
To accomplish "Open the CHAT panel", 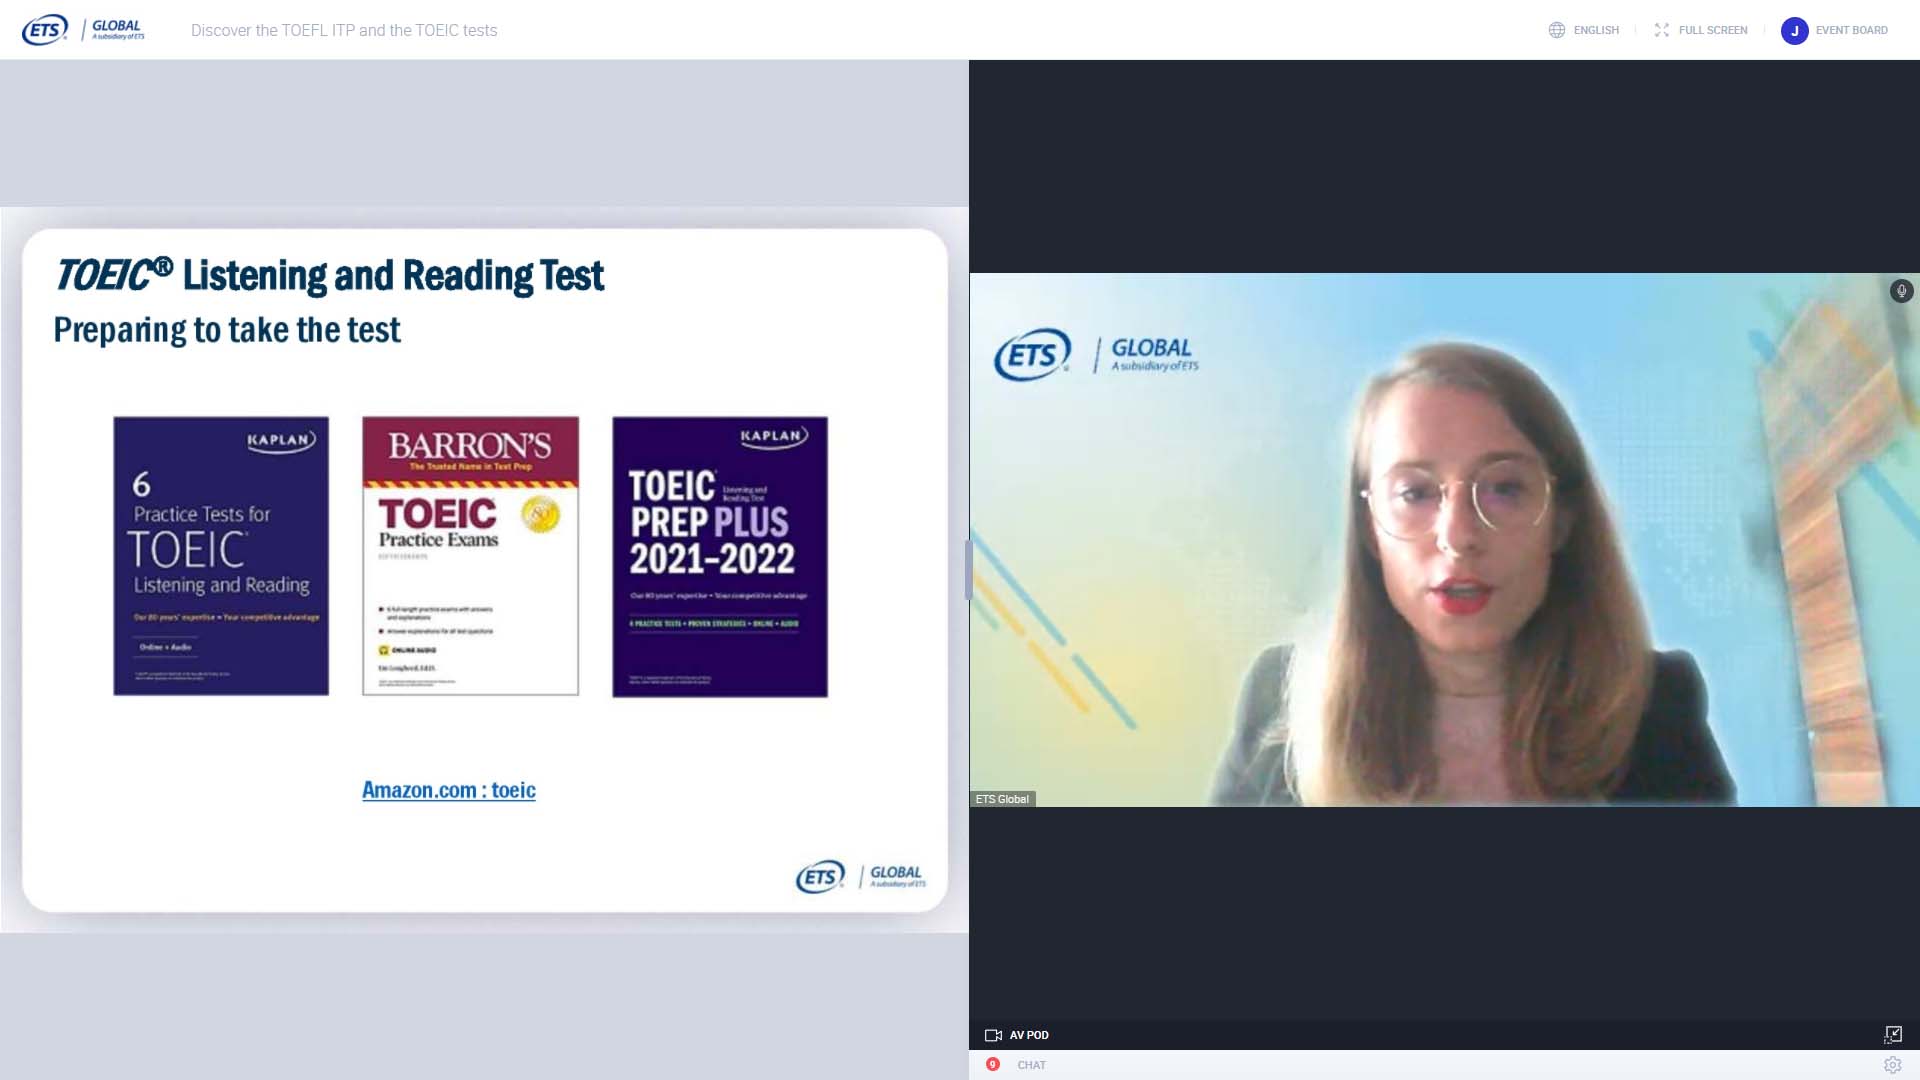I will coord(1031,1065).
